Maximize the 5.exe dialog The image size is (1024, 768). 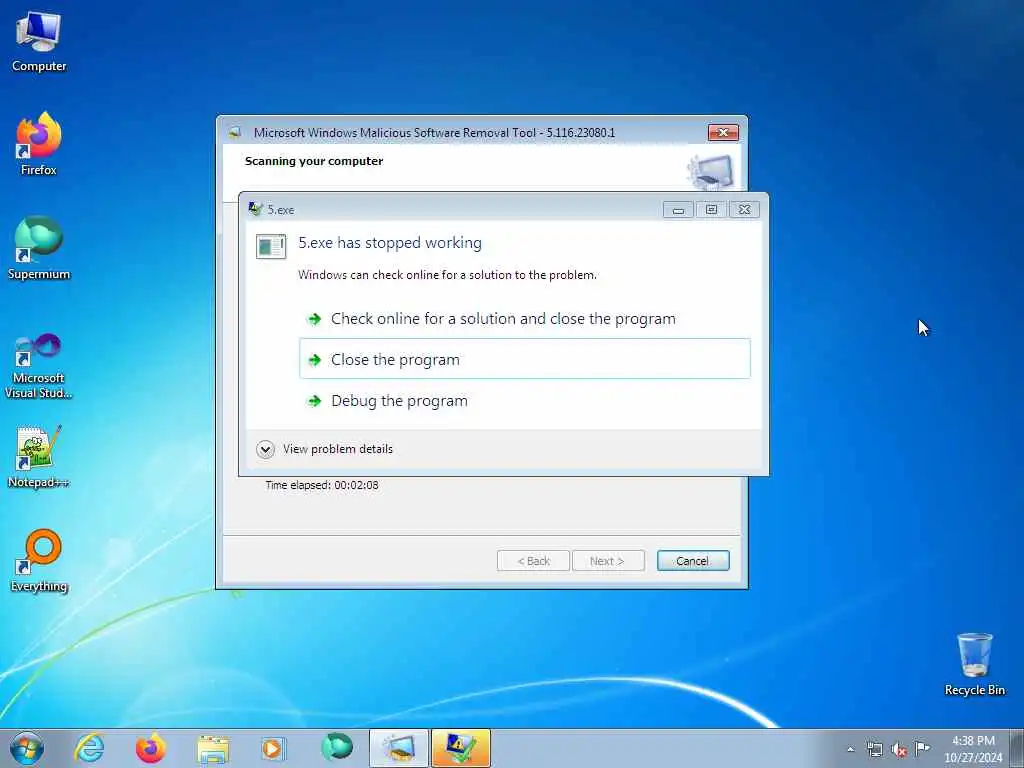tap(711, 210)
